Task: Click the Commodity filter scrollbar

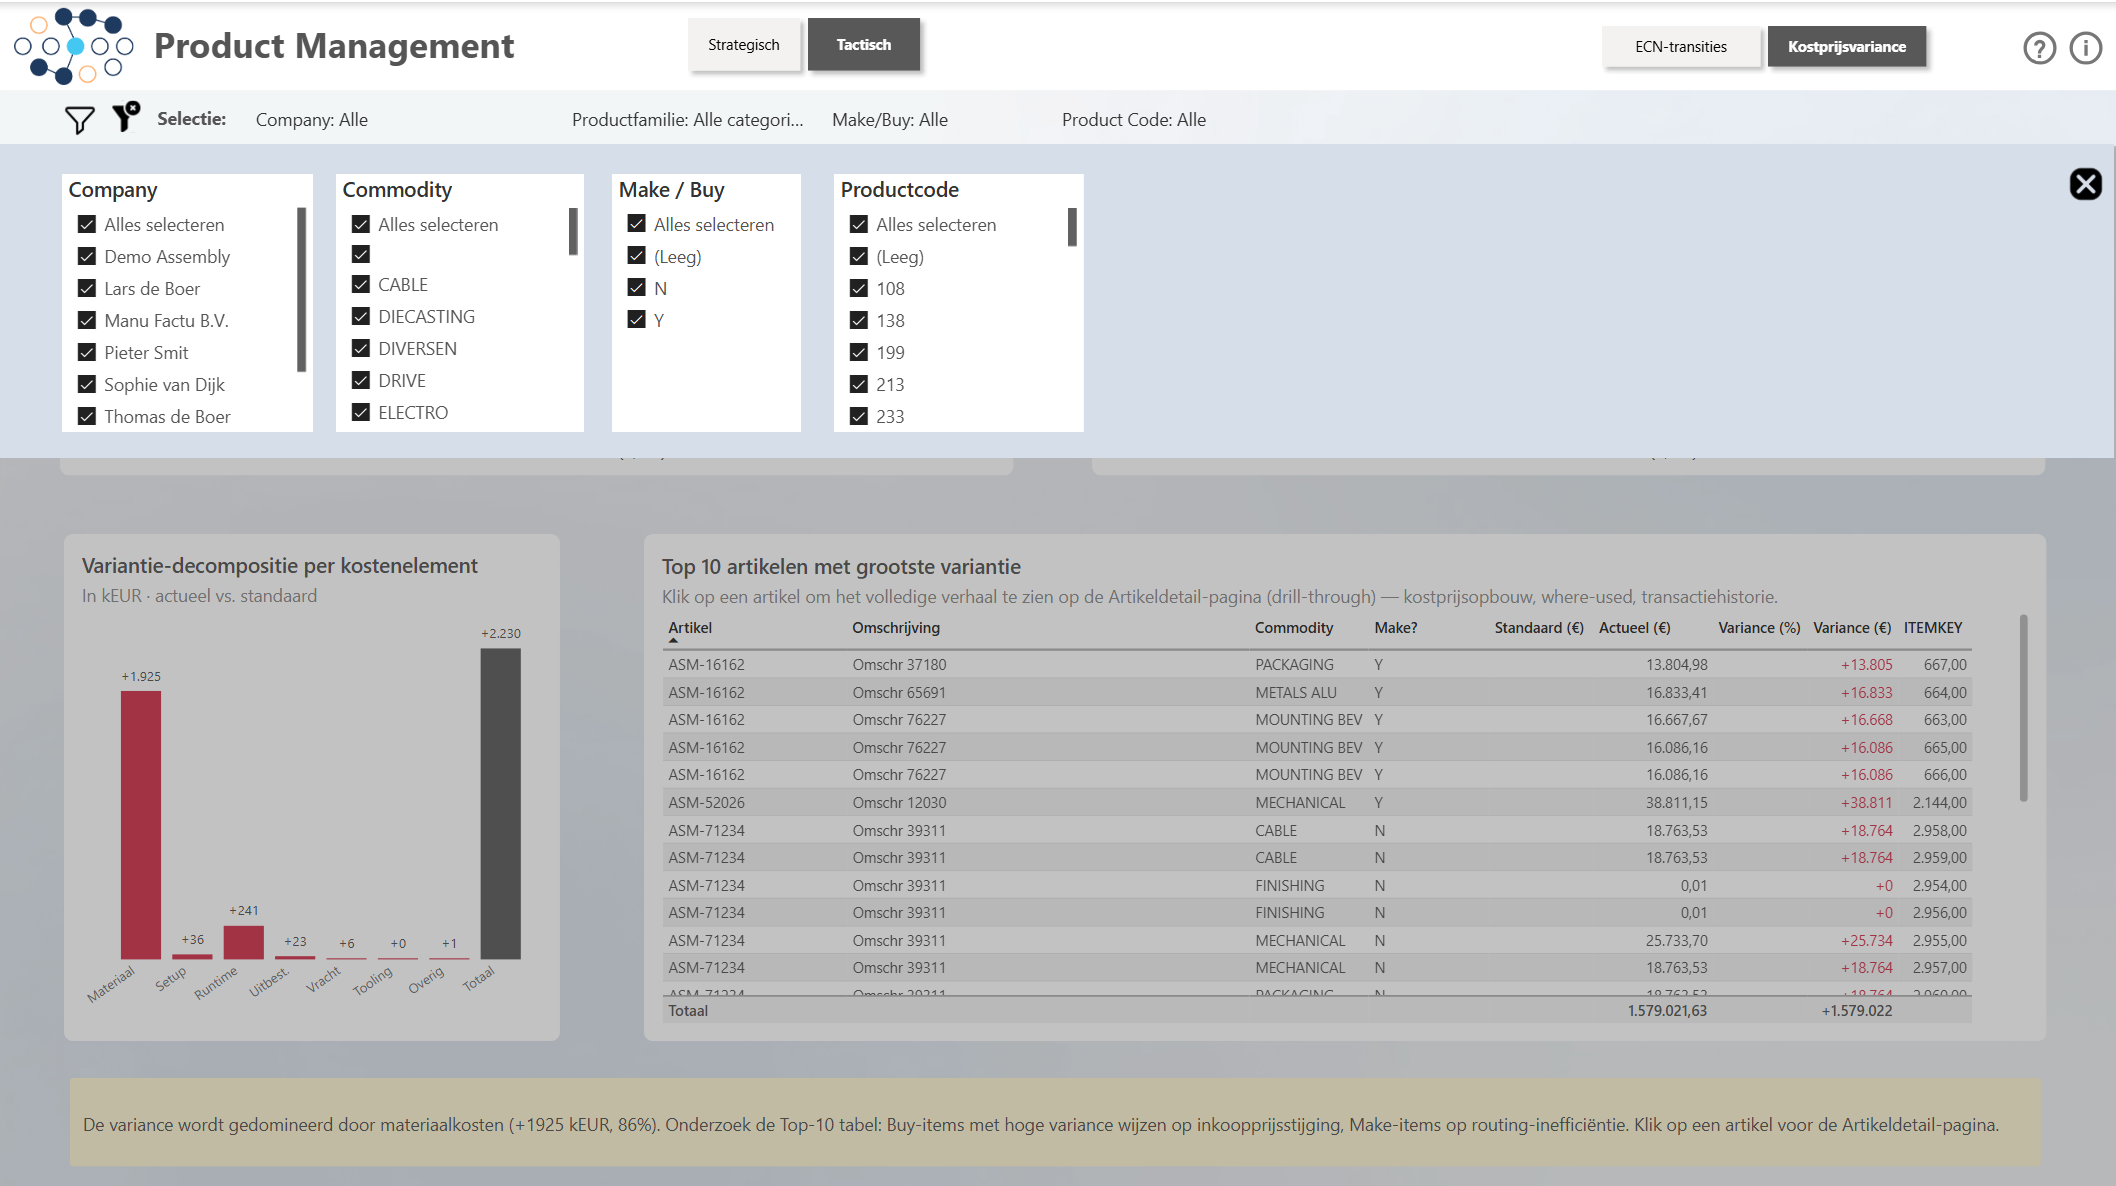Action: coord(573,231)
